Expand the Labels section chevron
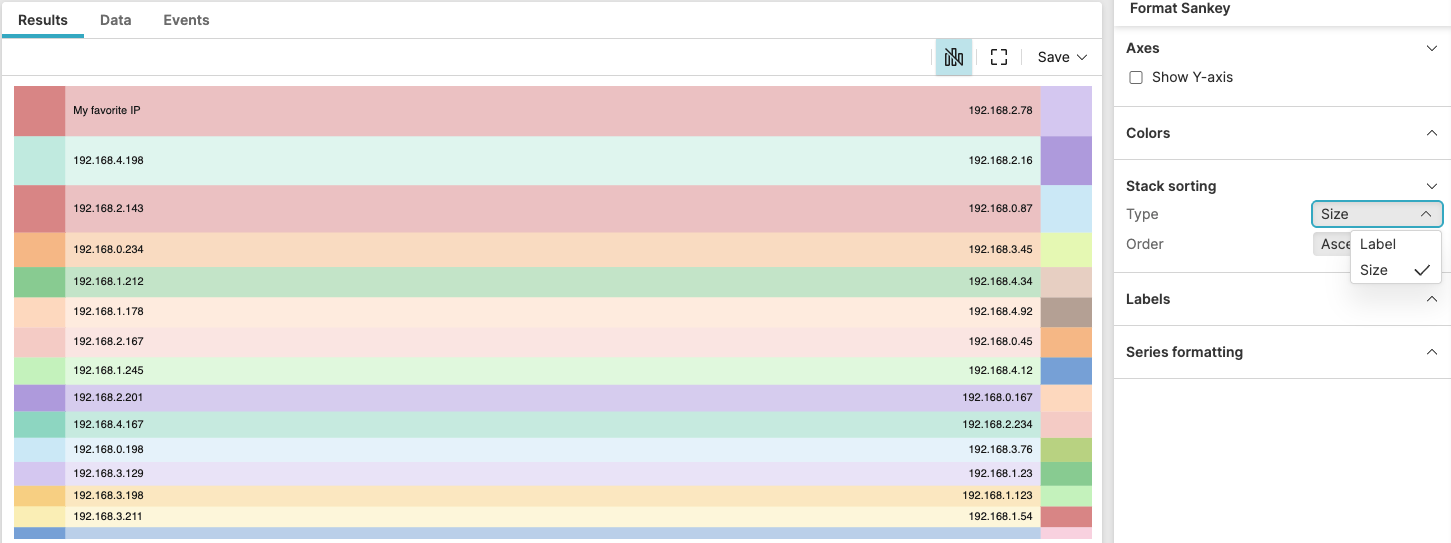 [x=1432, y=299]
